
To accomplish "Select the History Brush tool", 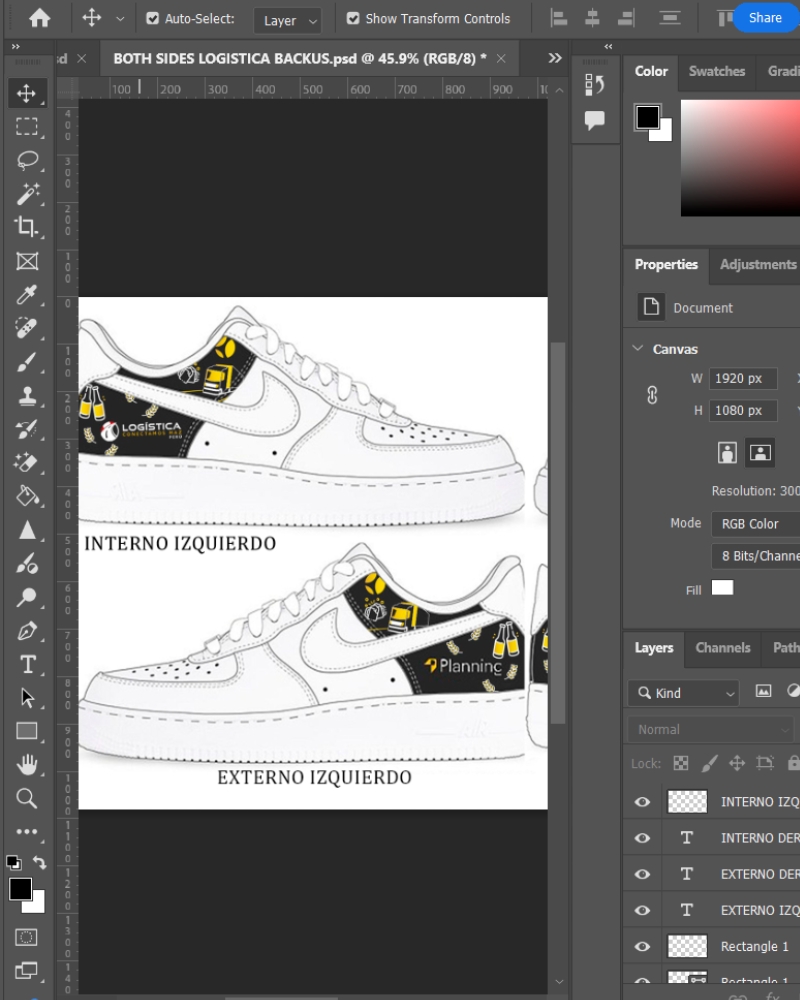I will 27,429.
